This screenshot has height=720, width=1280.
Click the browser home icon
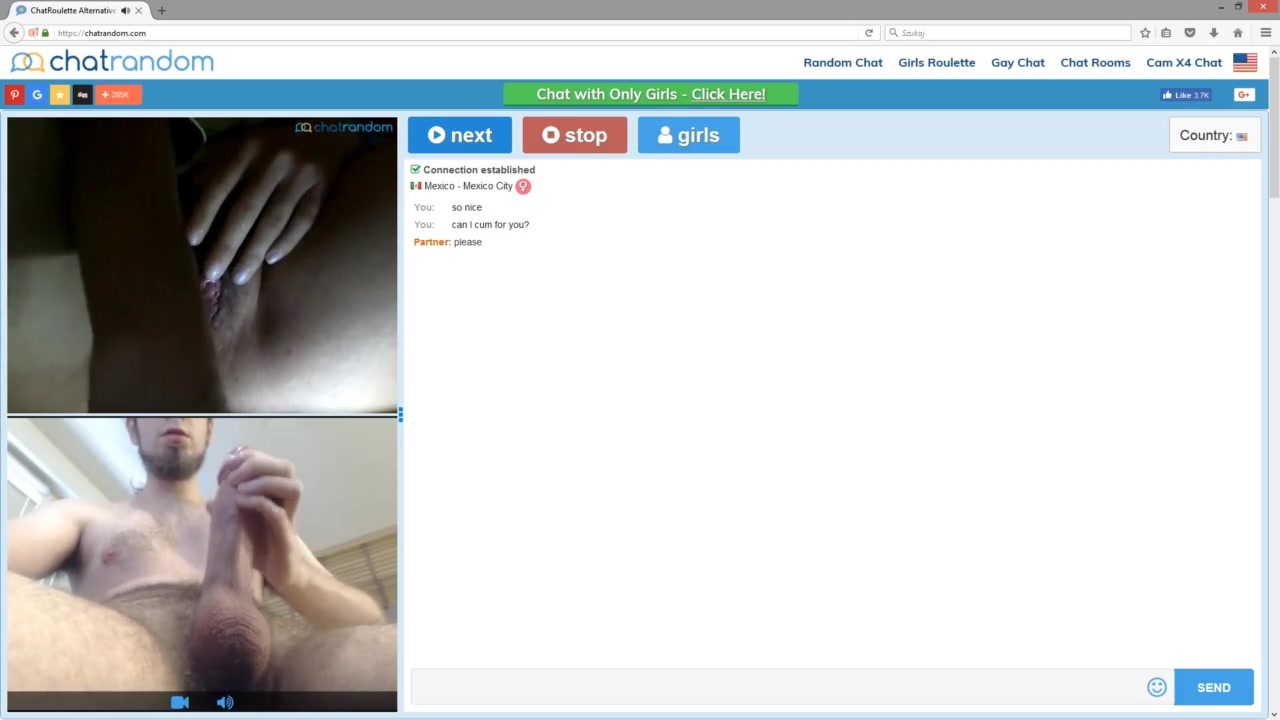coord(1238,33)
